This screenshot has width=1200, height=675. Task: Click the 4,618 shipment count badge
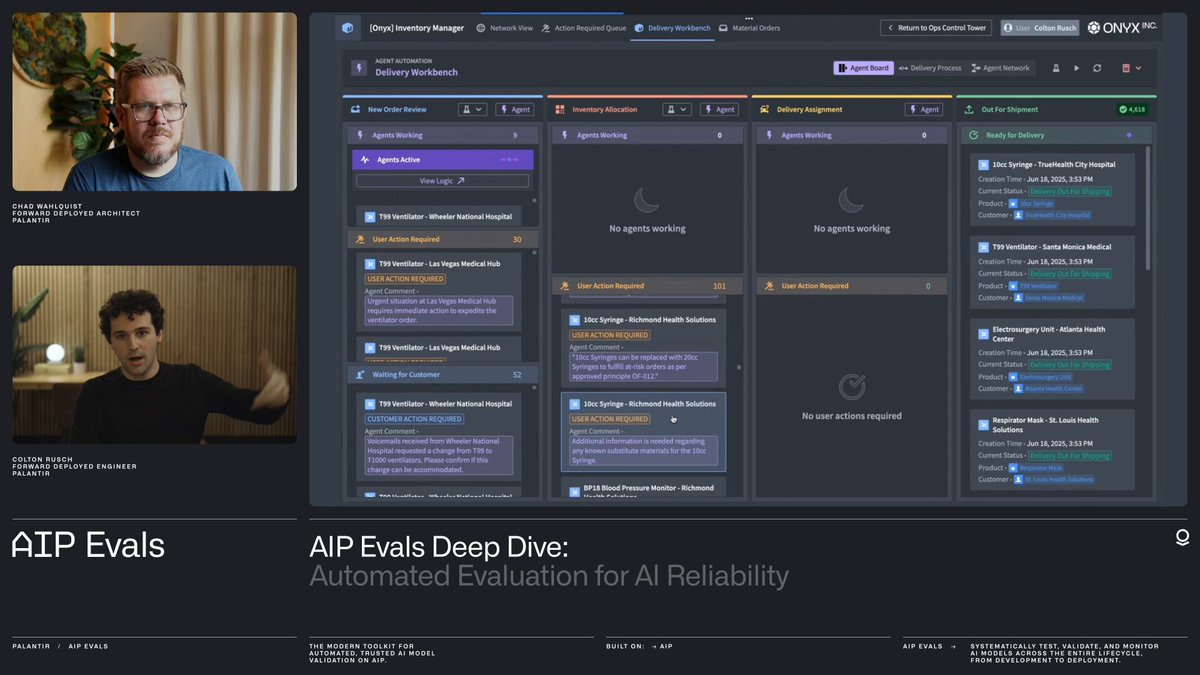click(1132, 109)
